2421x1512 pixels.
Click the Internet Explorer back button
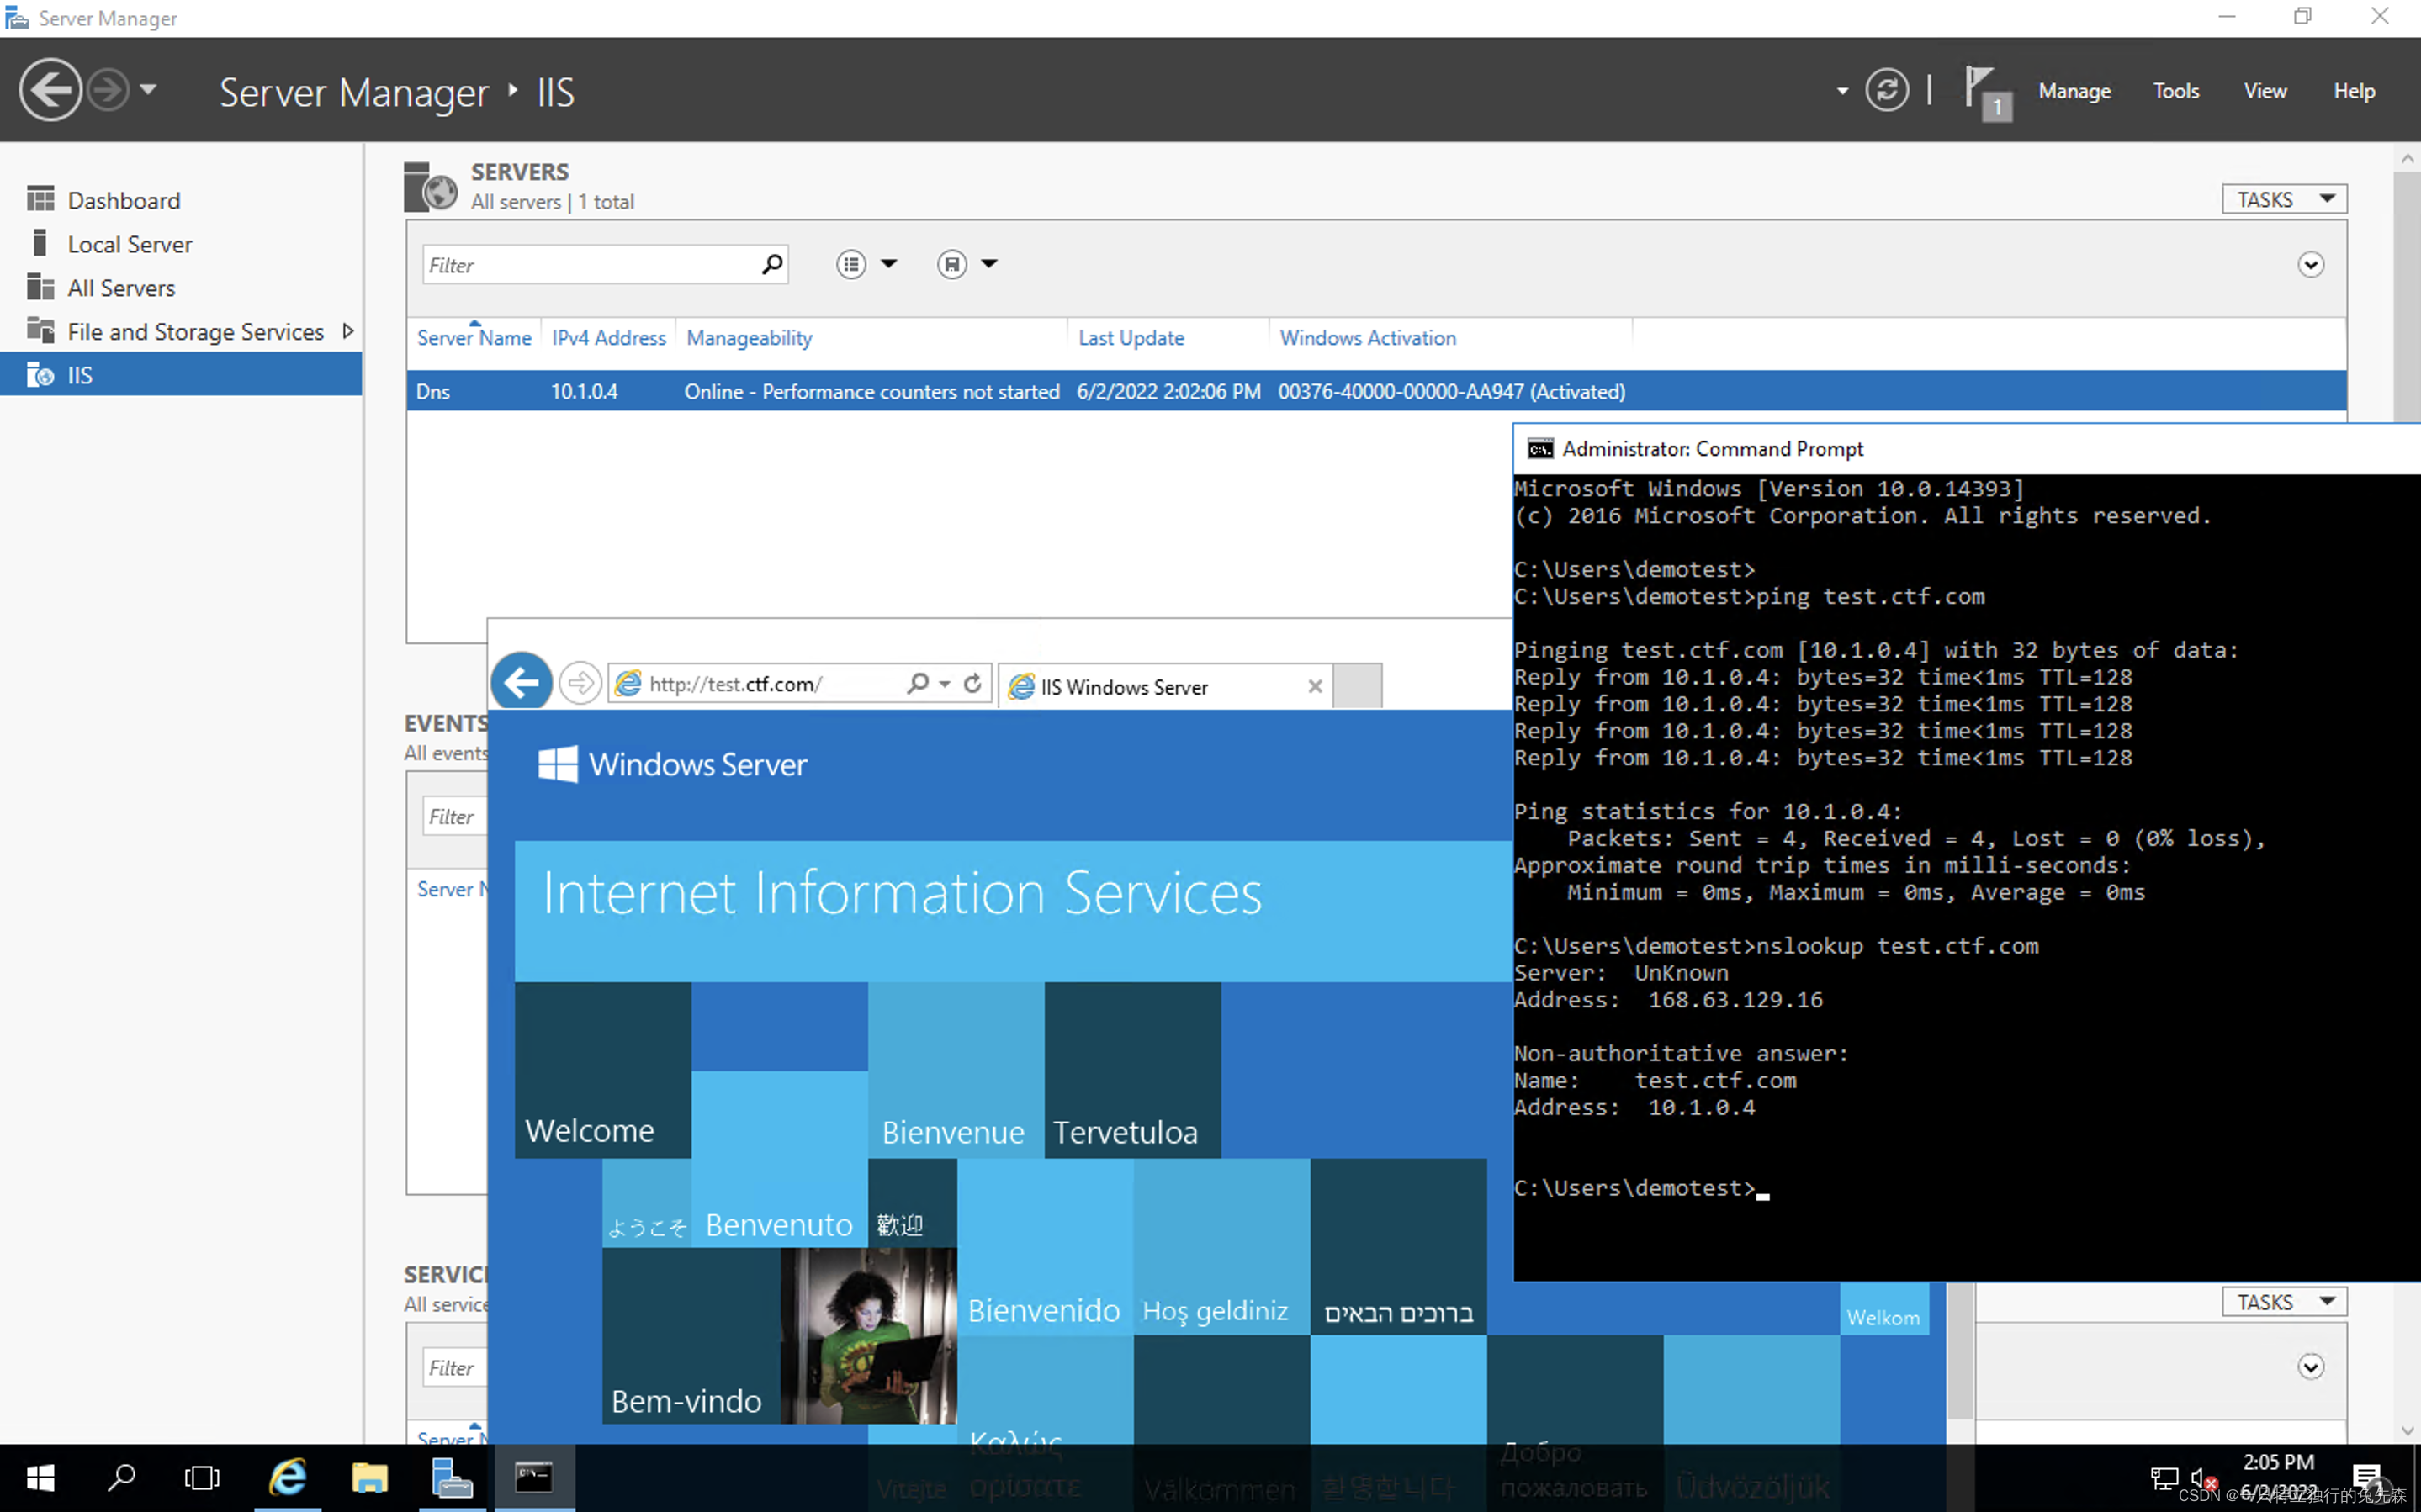[521, 683]
